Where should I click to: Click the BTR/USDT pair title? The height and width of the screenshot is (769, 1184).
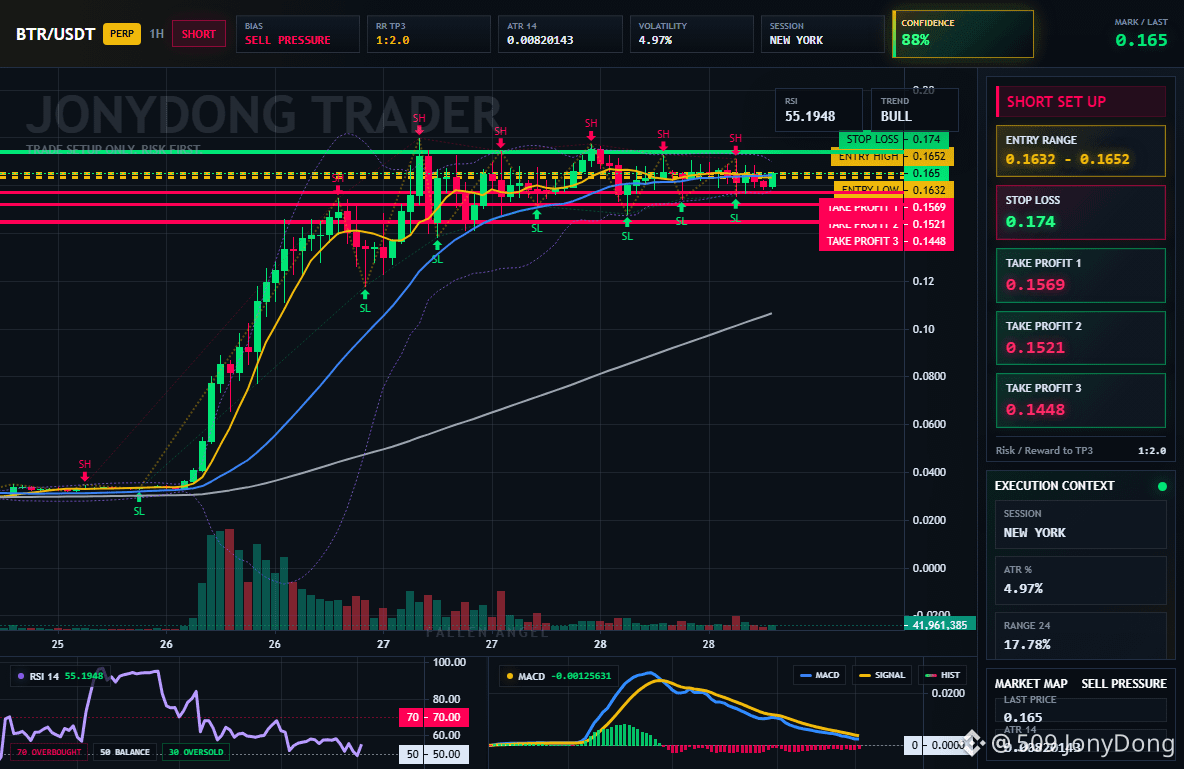(55, 34)
